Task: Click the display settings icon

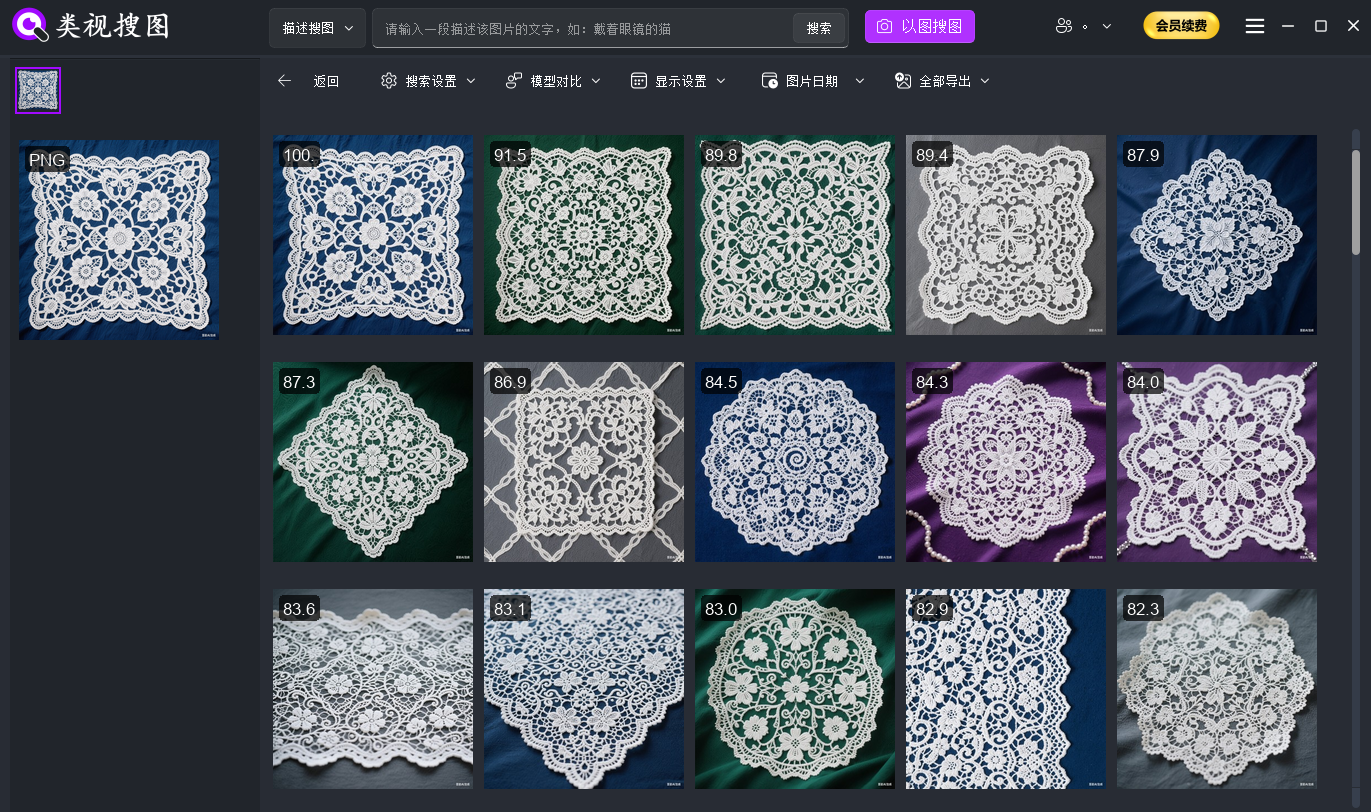Action: pos(639,81)
